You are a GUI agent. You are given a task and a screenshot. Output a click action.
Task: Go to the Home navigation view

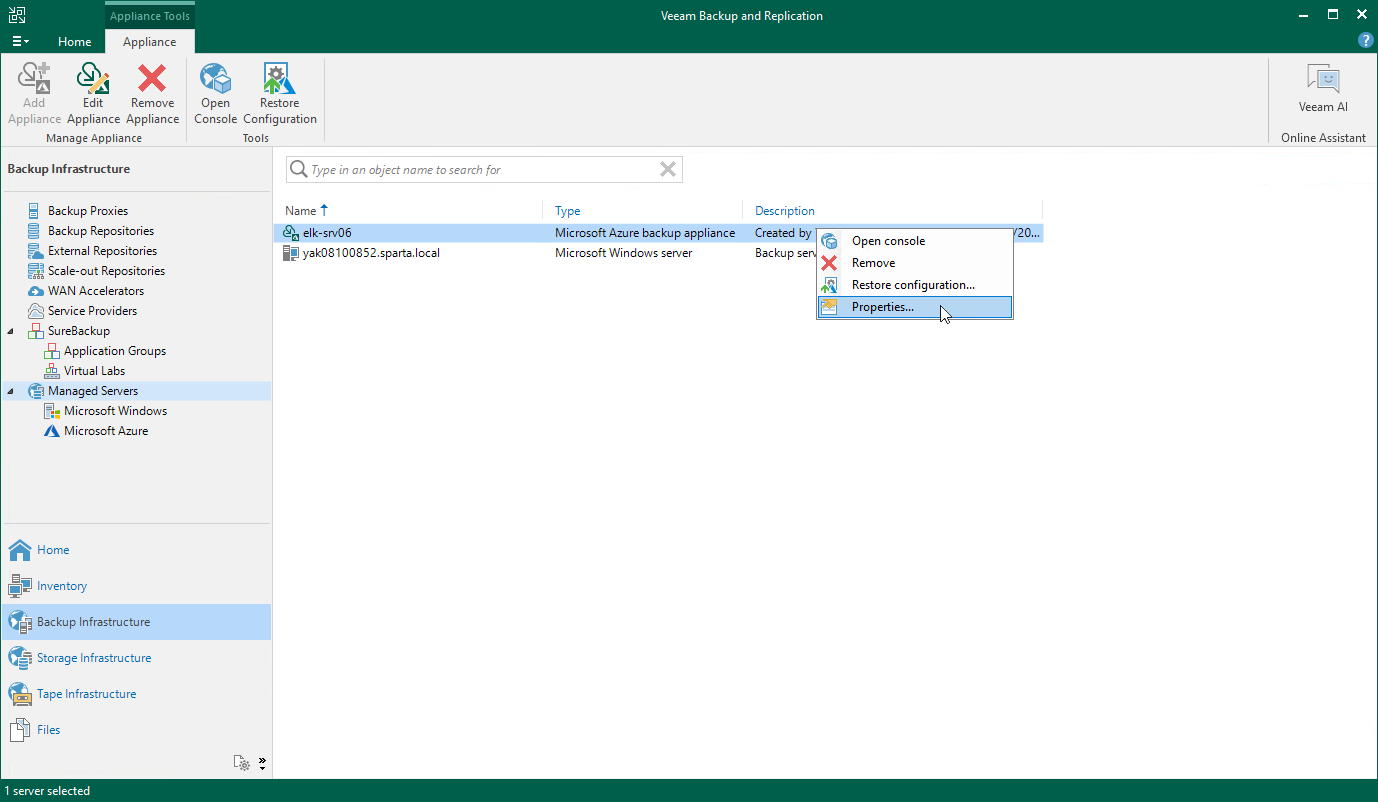coord(136,550)
